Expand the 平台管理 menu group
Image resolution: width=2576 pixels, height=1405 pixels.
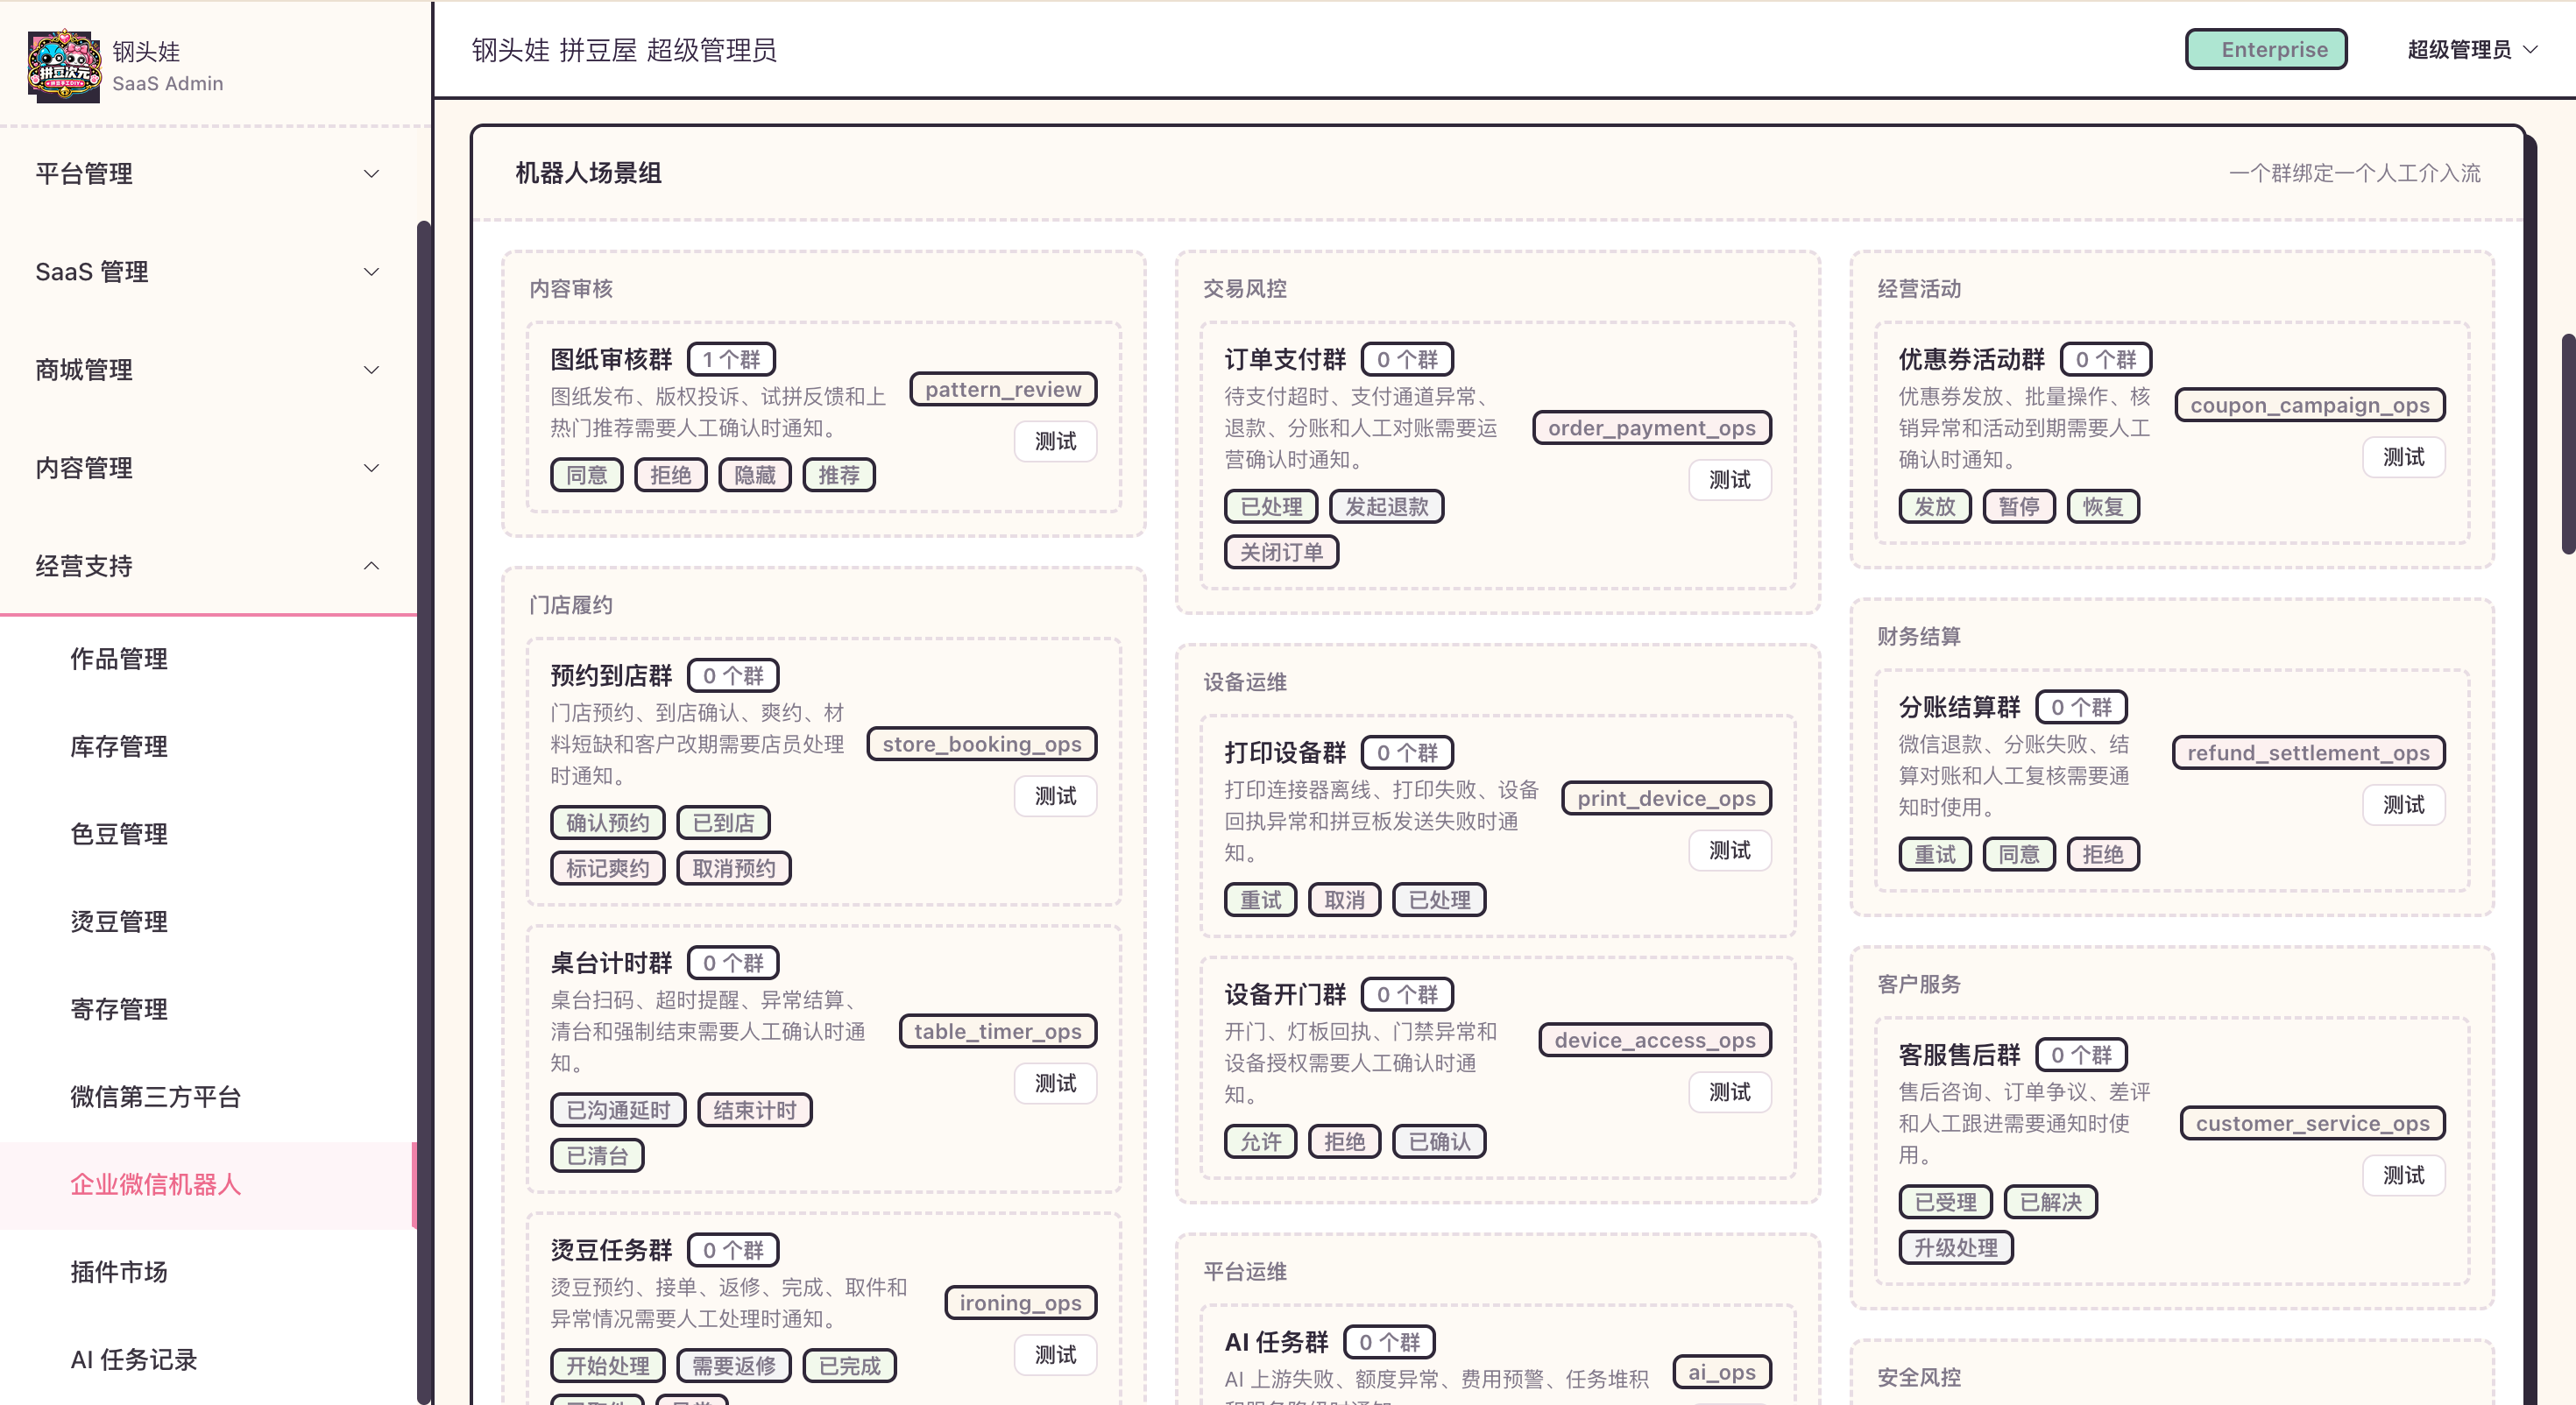(208, 174)
